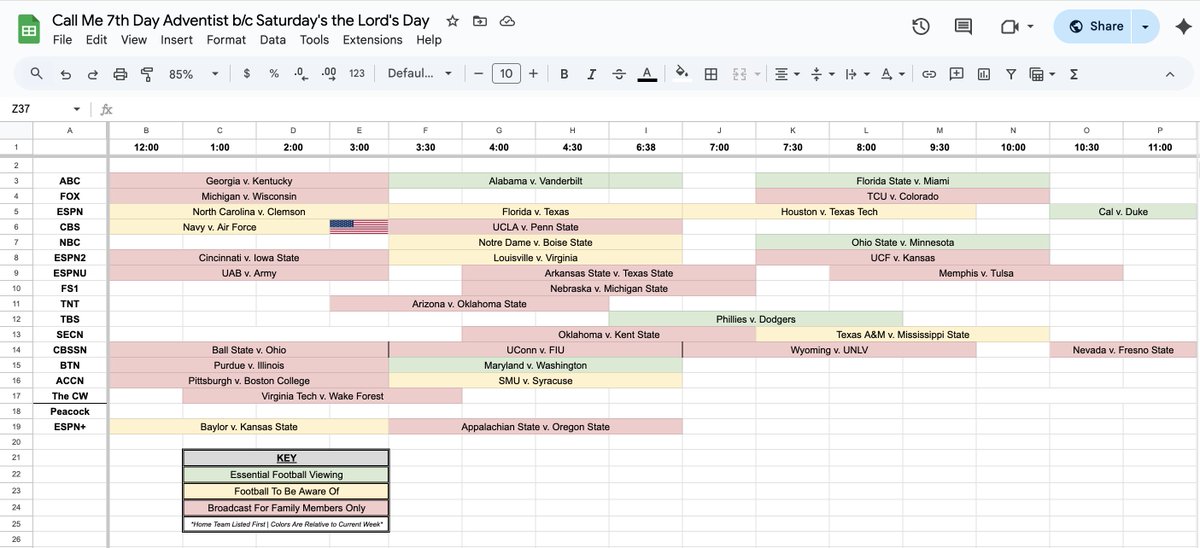The width and height of the screenshot is (1200, 548).
Task: Select the Ohio State v. Minnesota cell
Action: 902,243
